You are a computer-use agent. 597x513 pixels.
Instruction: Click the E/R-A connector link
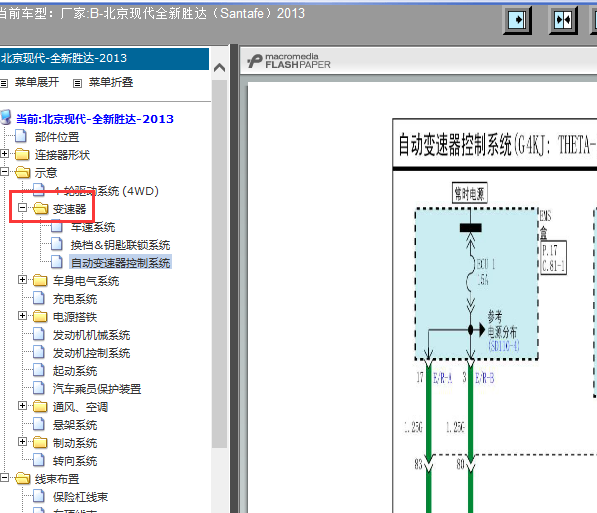pyautogui.click(x=443, y=378)
